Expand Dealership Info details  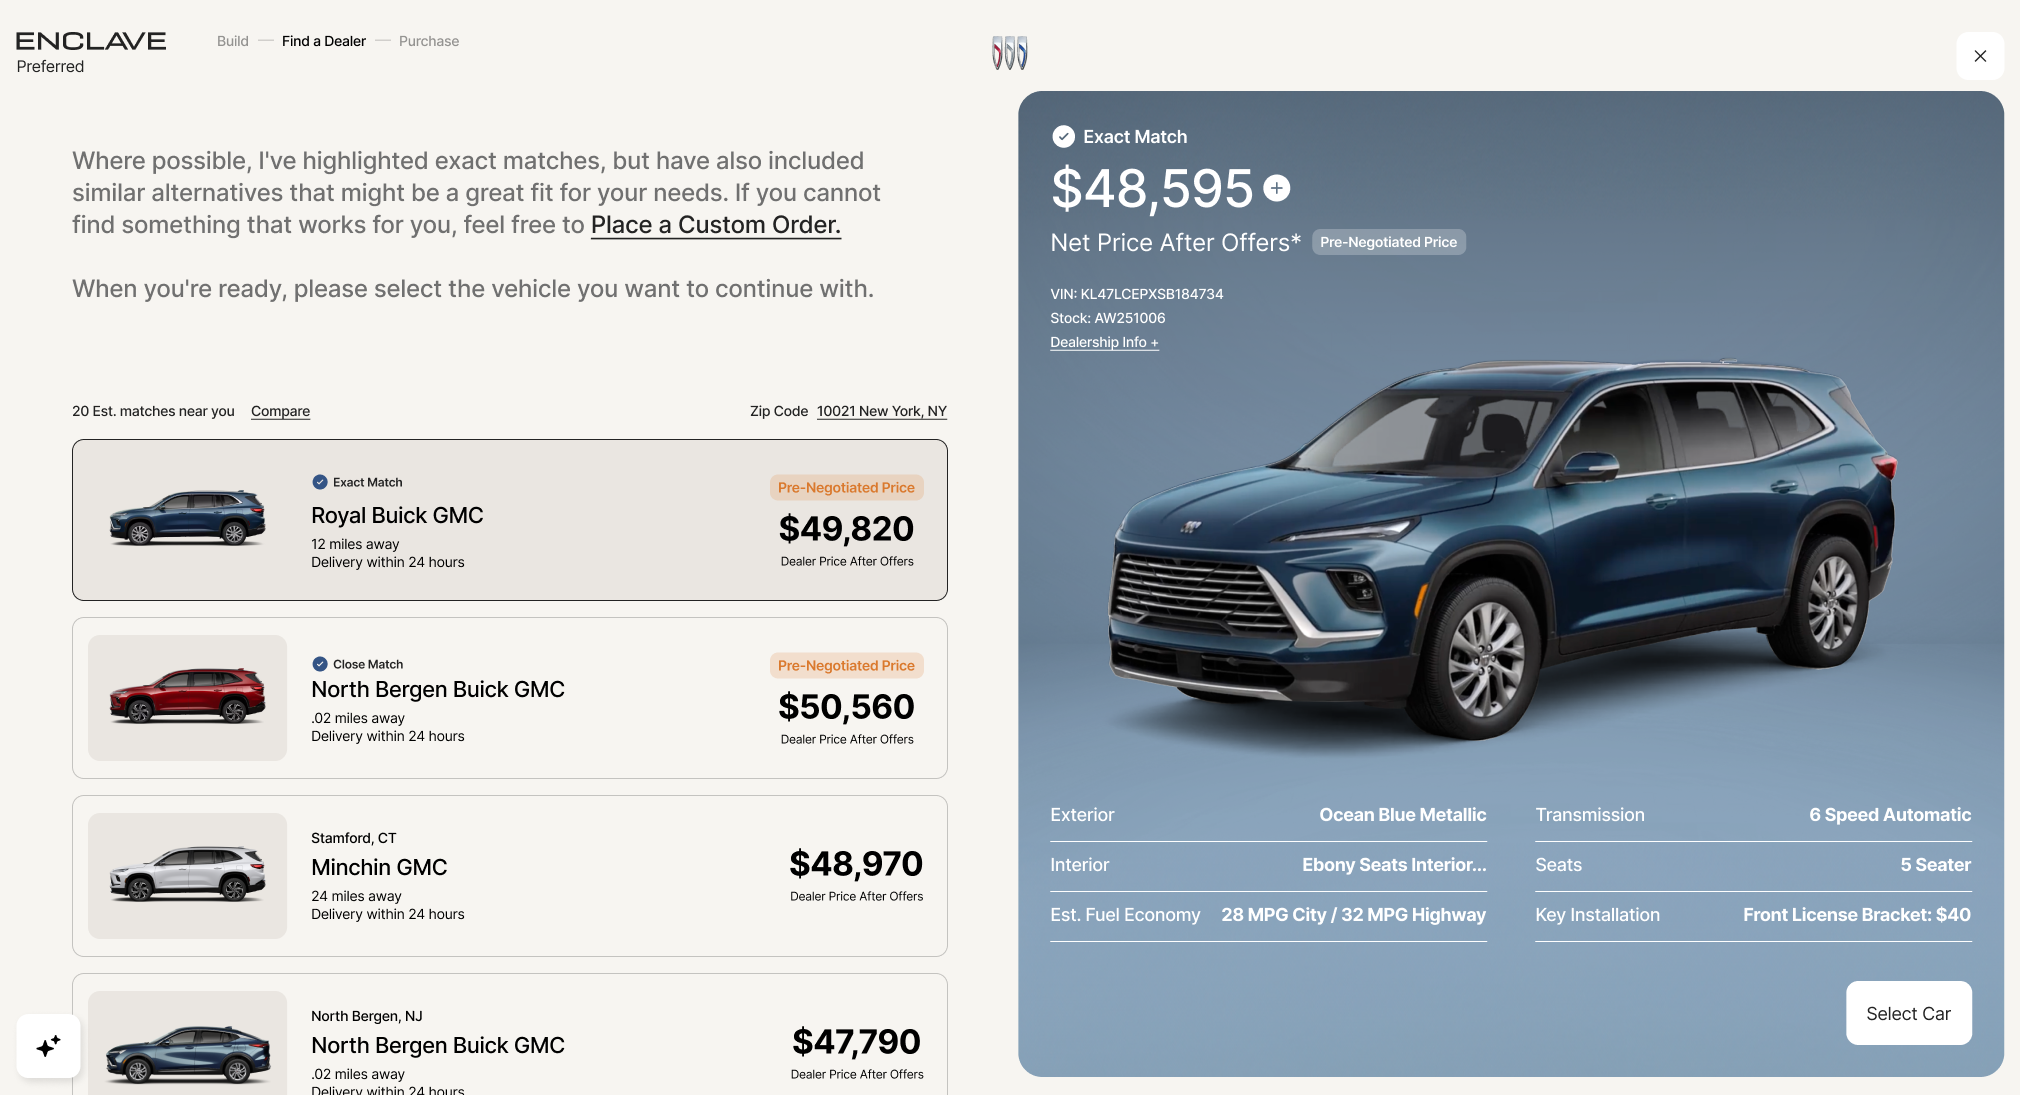tap(1104, 342)
